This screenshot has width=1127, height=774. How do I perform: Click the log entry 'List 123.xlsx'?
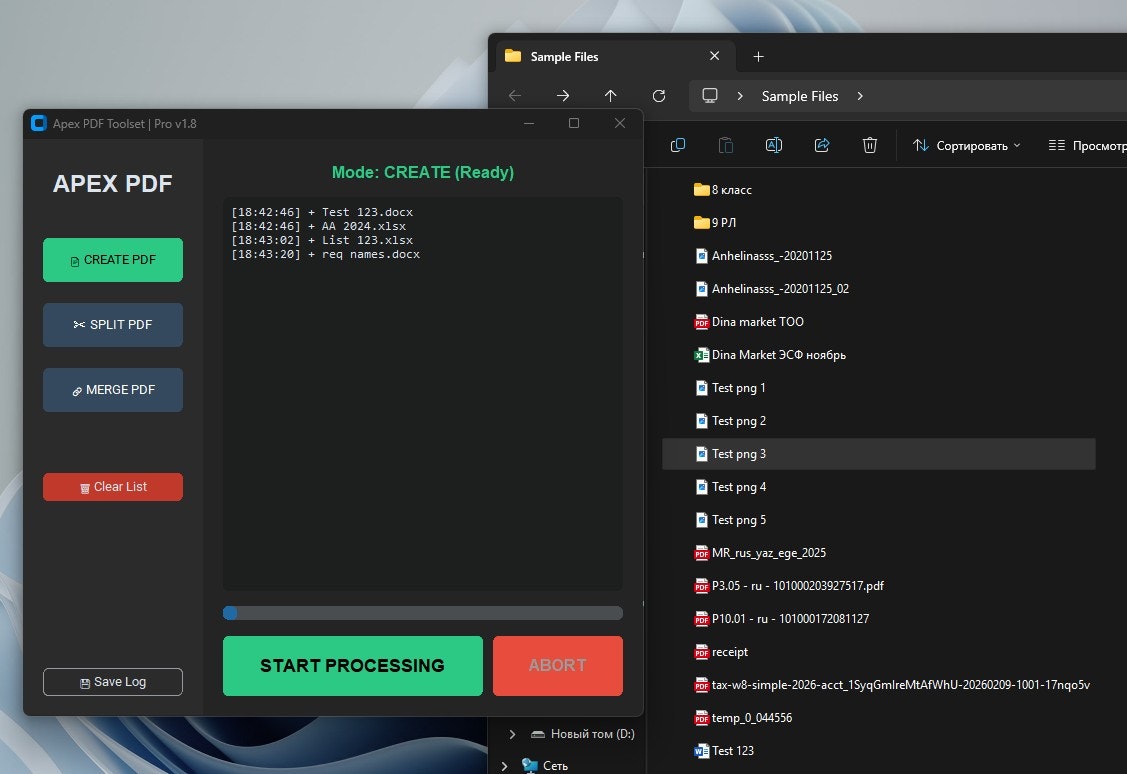(367, 240)
